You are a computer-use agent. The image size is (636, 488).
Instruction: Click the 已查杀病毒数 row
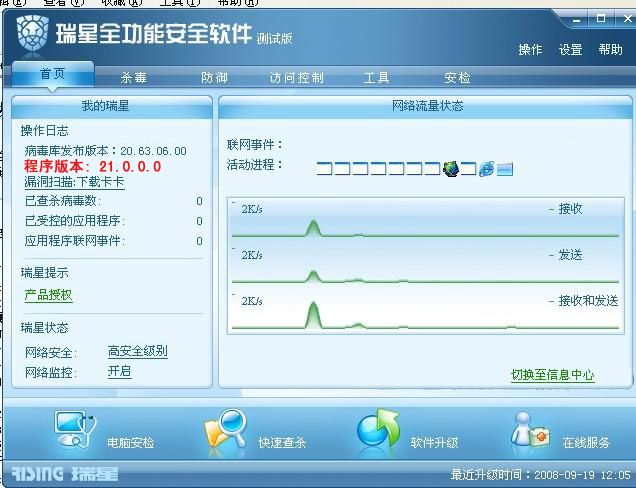(x=114, y=201)
